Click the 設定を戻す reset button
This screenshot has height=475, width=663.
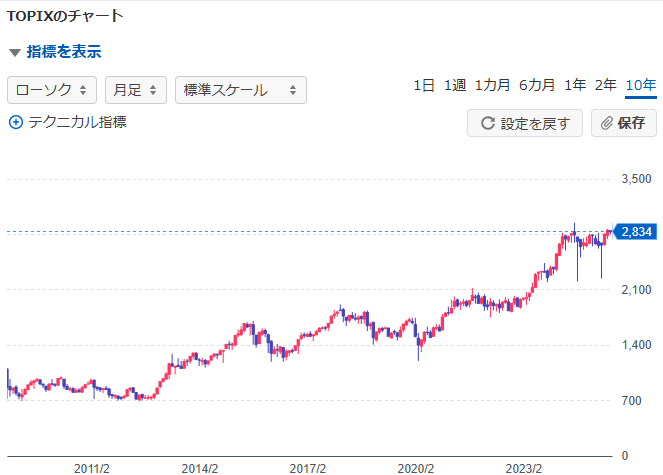point(526,124)
